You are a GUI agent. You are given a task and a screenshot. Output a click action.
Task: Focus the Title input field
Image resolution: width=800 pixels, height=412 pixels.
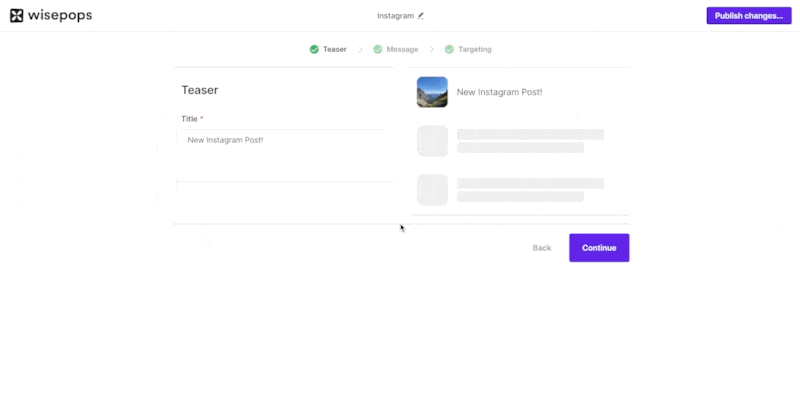(285, 140)
